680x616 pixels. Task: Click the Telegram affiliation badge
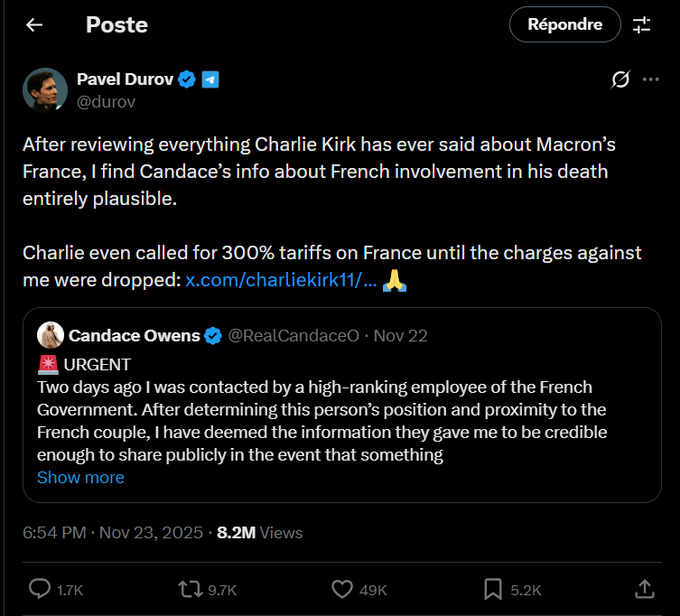coord(210,80)
